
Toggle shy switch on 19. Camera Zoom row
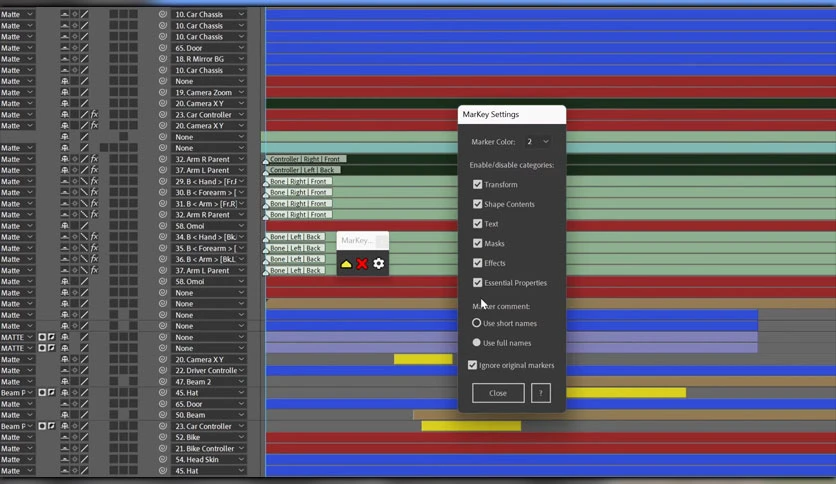tap(65, 92)
